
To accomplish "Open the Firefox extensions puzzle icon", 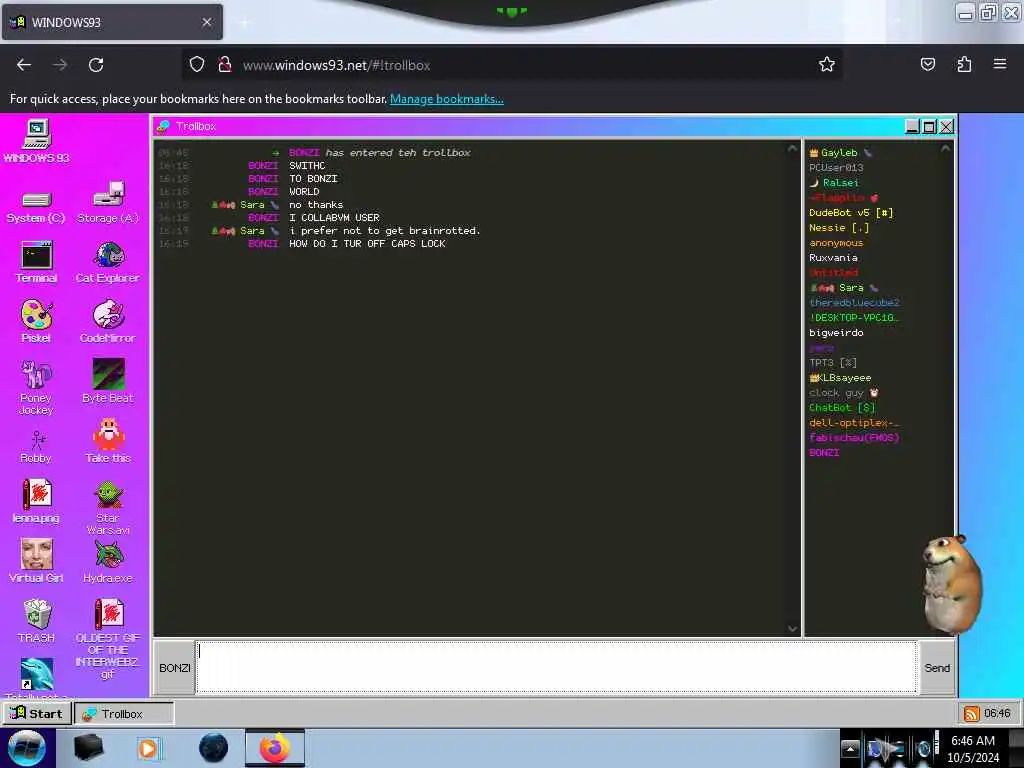I will [964, 65].
